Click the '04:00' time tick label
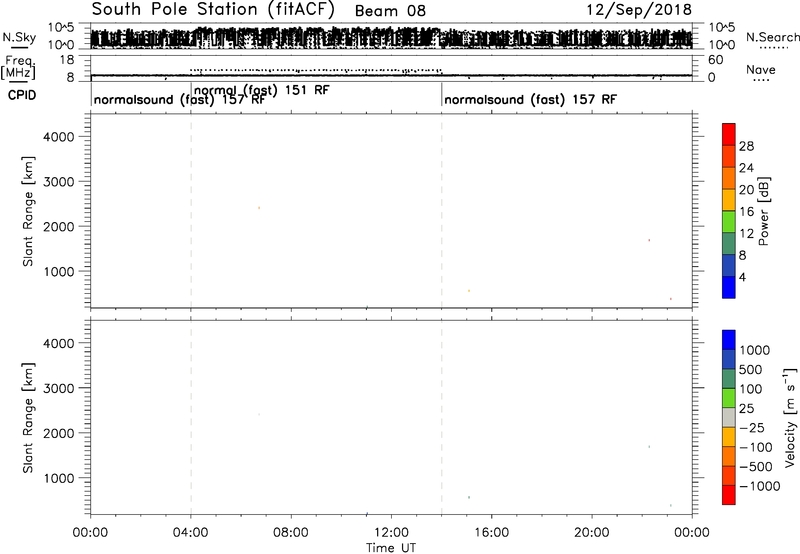Image resolution: width=800 pixels, height=554 pixels. [191, 533]
